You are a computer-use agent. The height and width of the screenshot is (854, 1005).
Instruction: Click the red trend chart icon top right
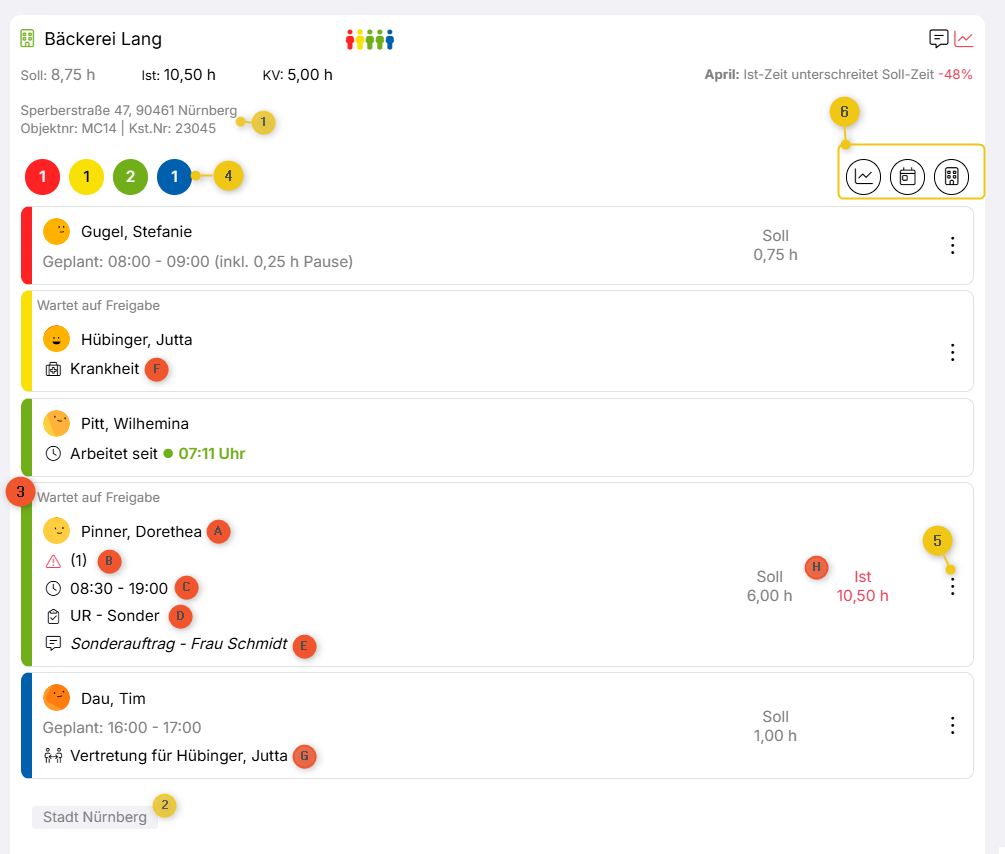point(964,39)
